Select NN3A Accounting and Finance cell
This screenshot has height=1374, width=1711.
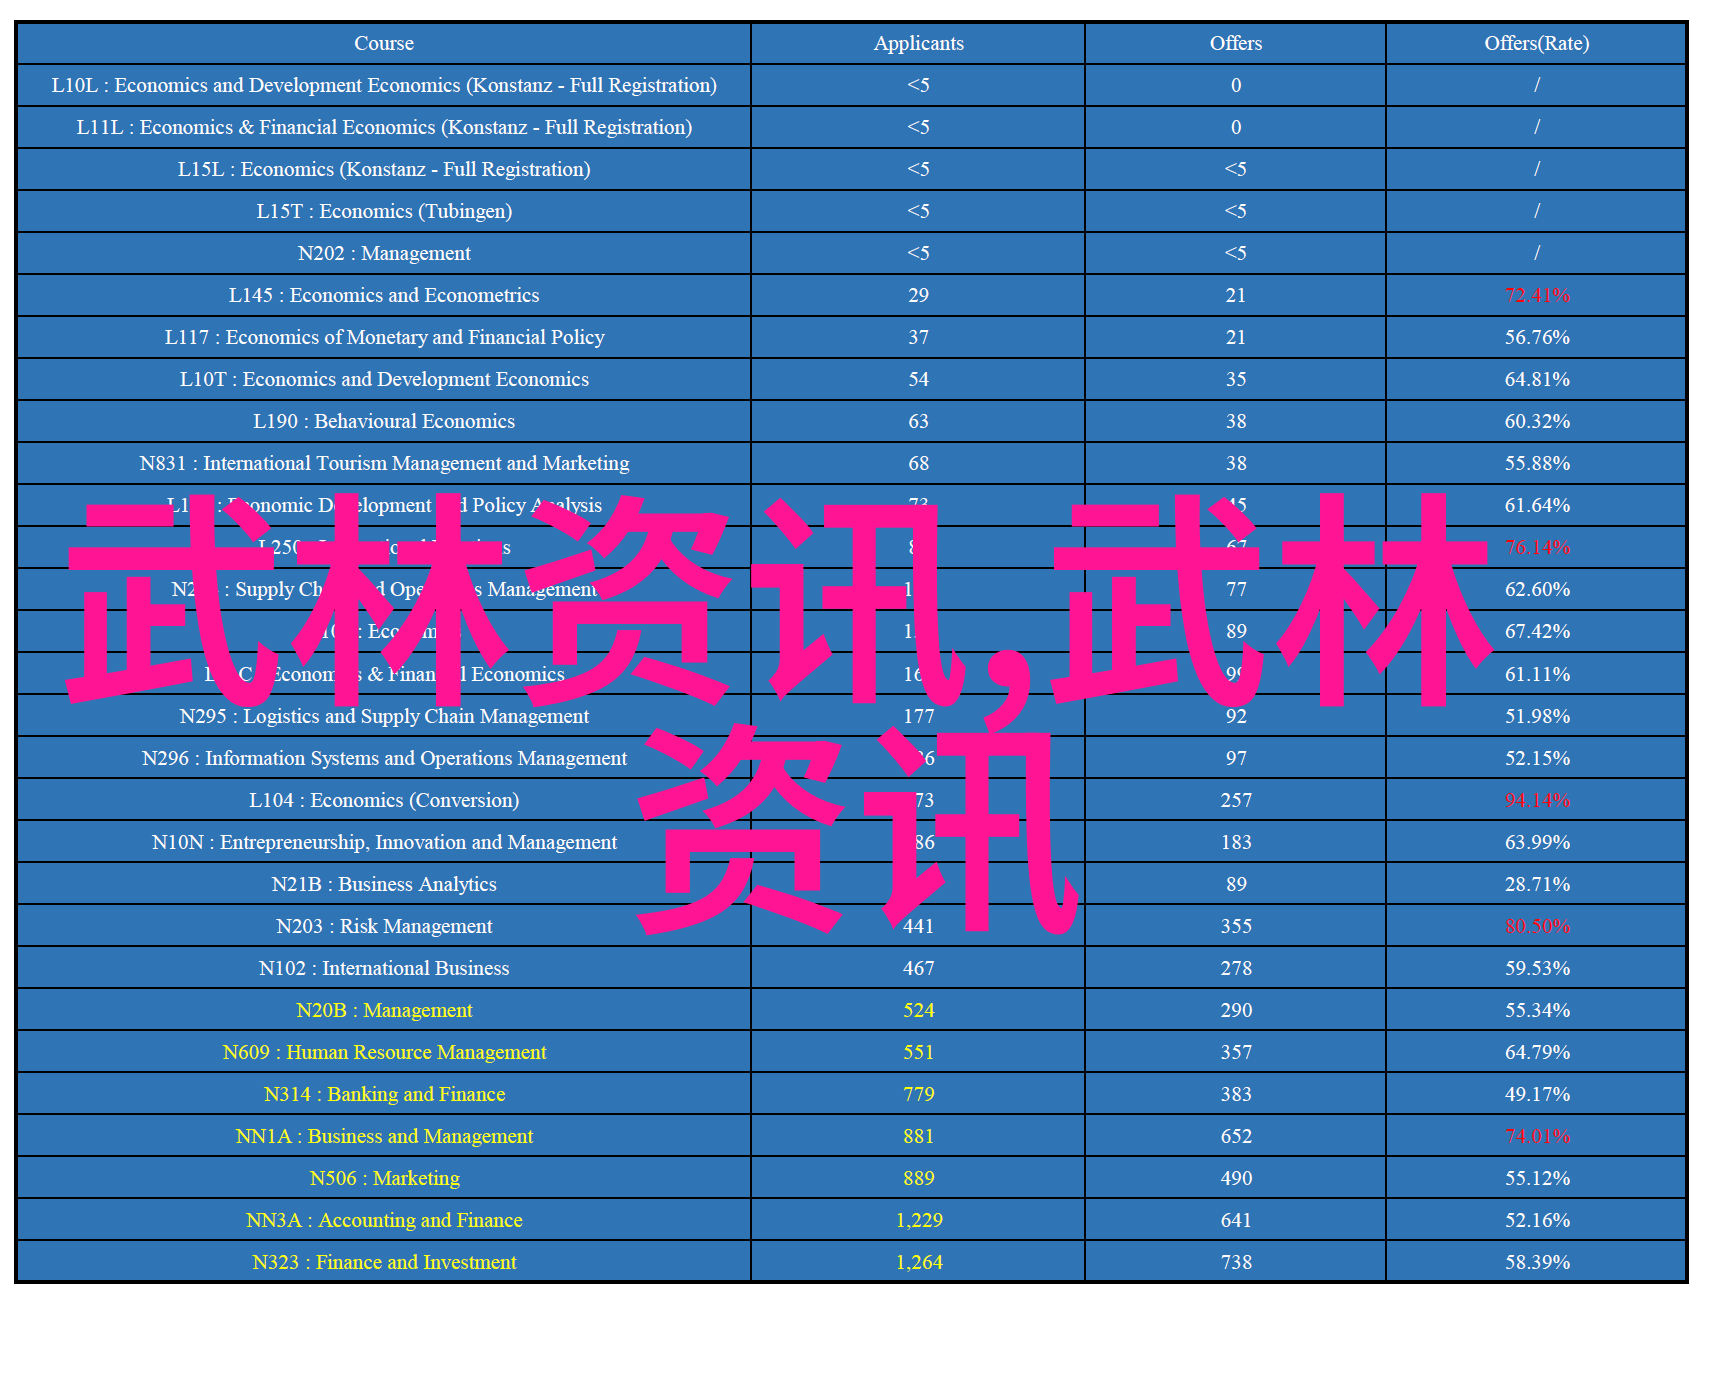[x=384, y=1220]
